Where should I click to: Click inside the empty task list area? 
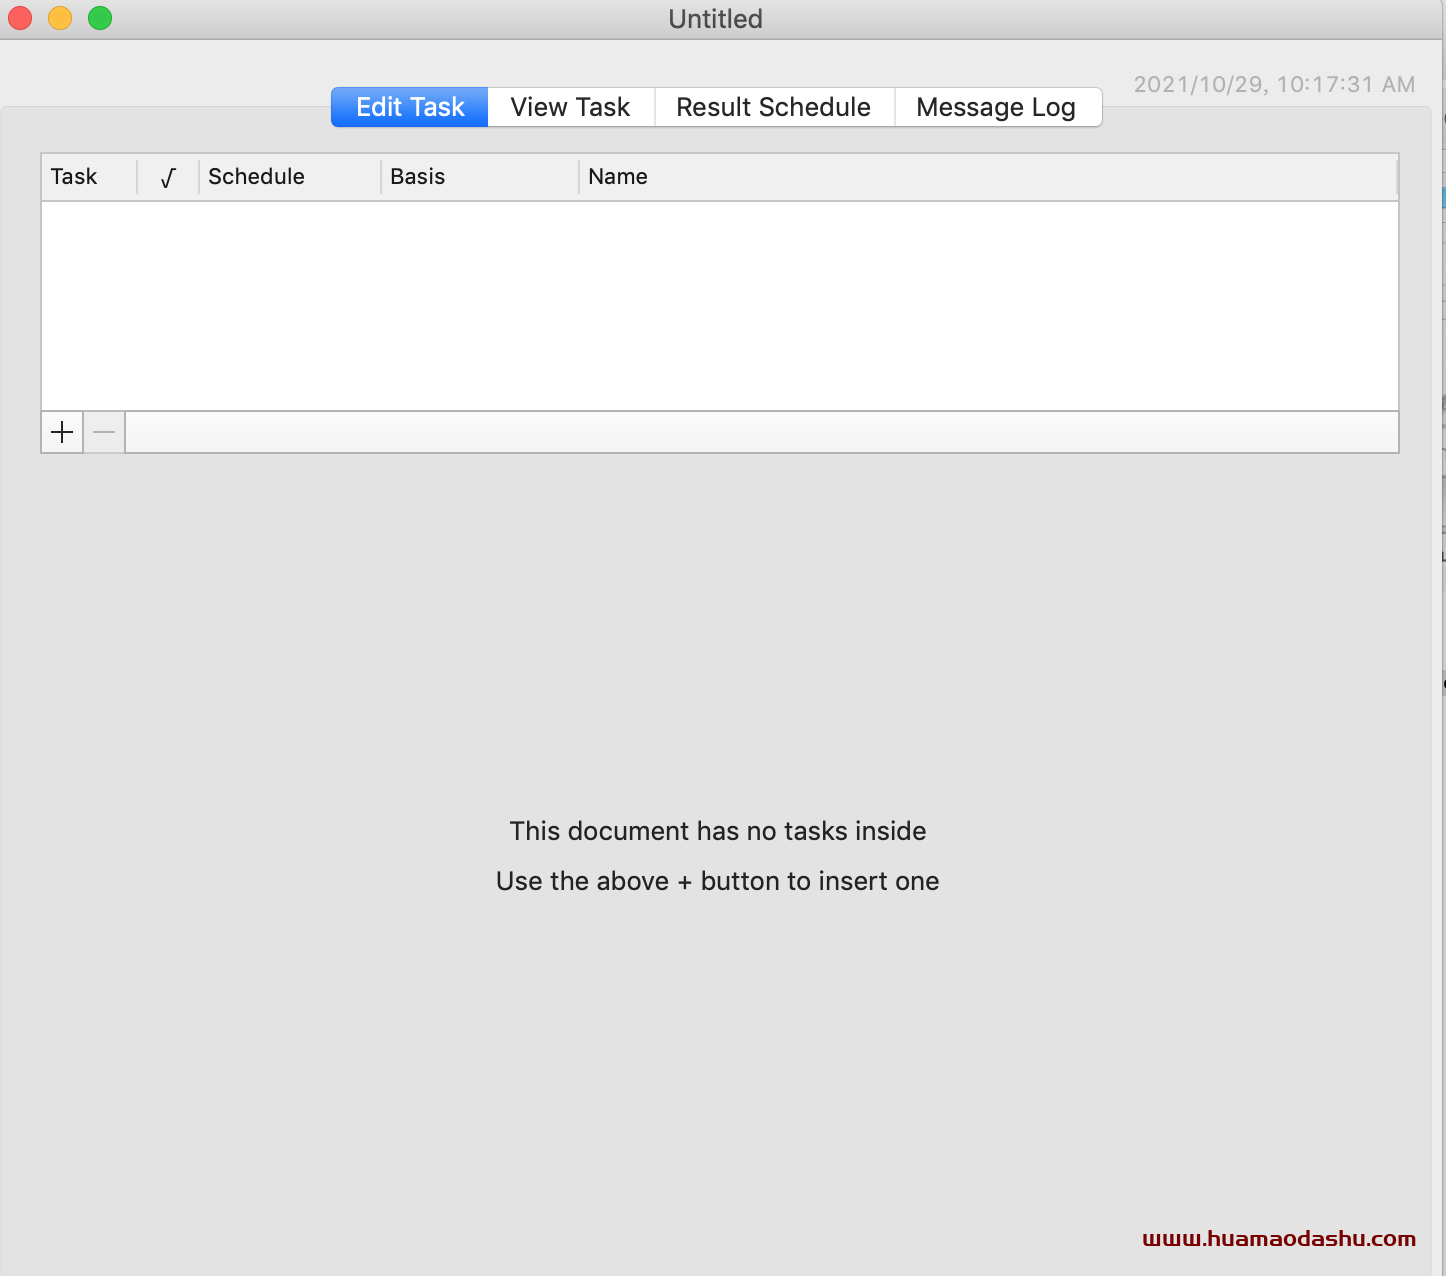click(x=719, y=305)
